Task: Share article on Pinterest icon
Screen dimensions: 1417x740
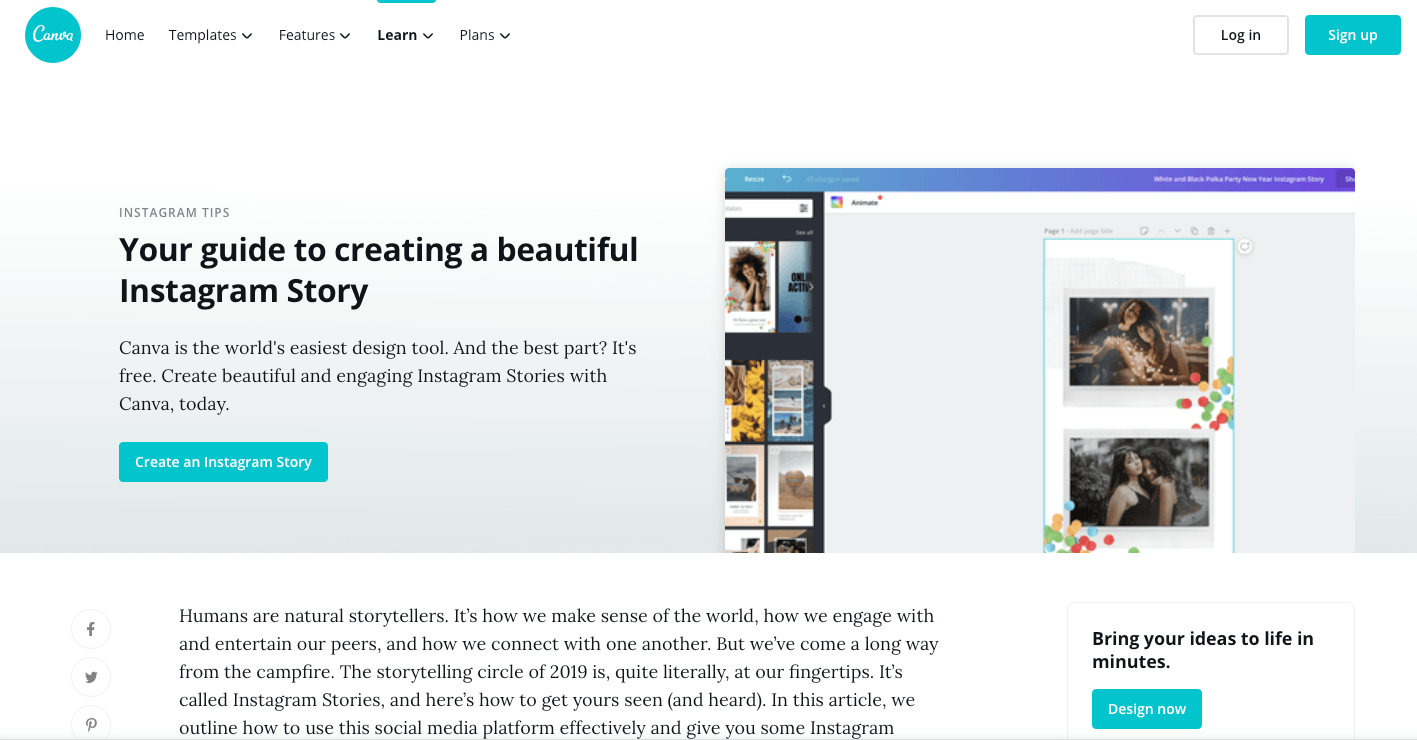Action: point(91,724)
